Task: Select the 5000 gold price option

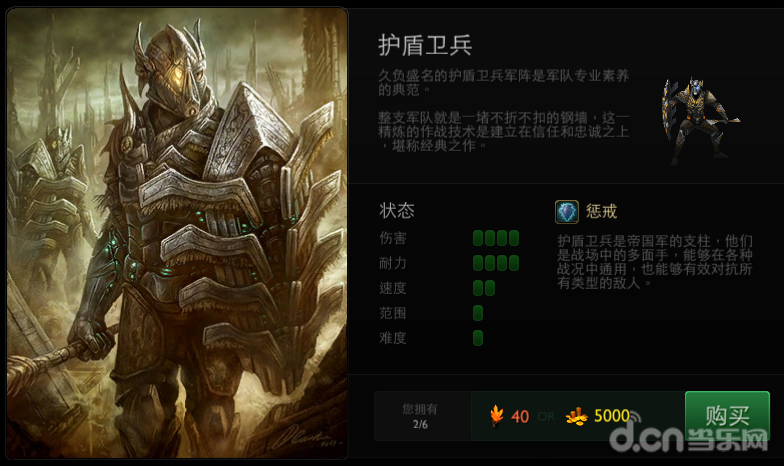Action: pos(598,416)
